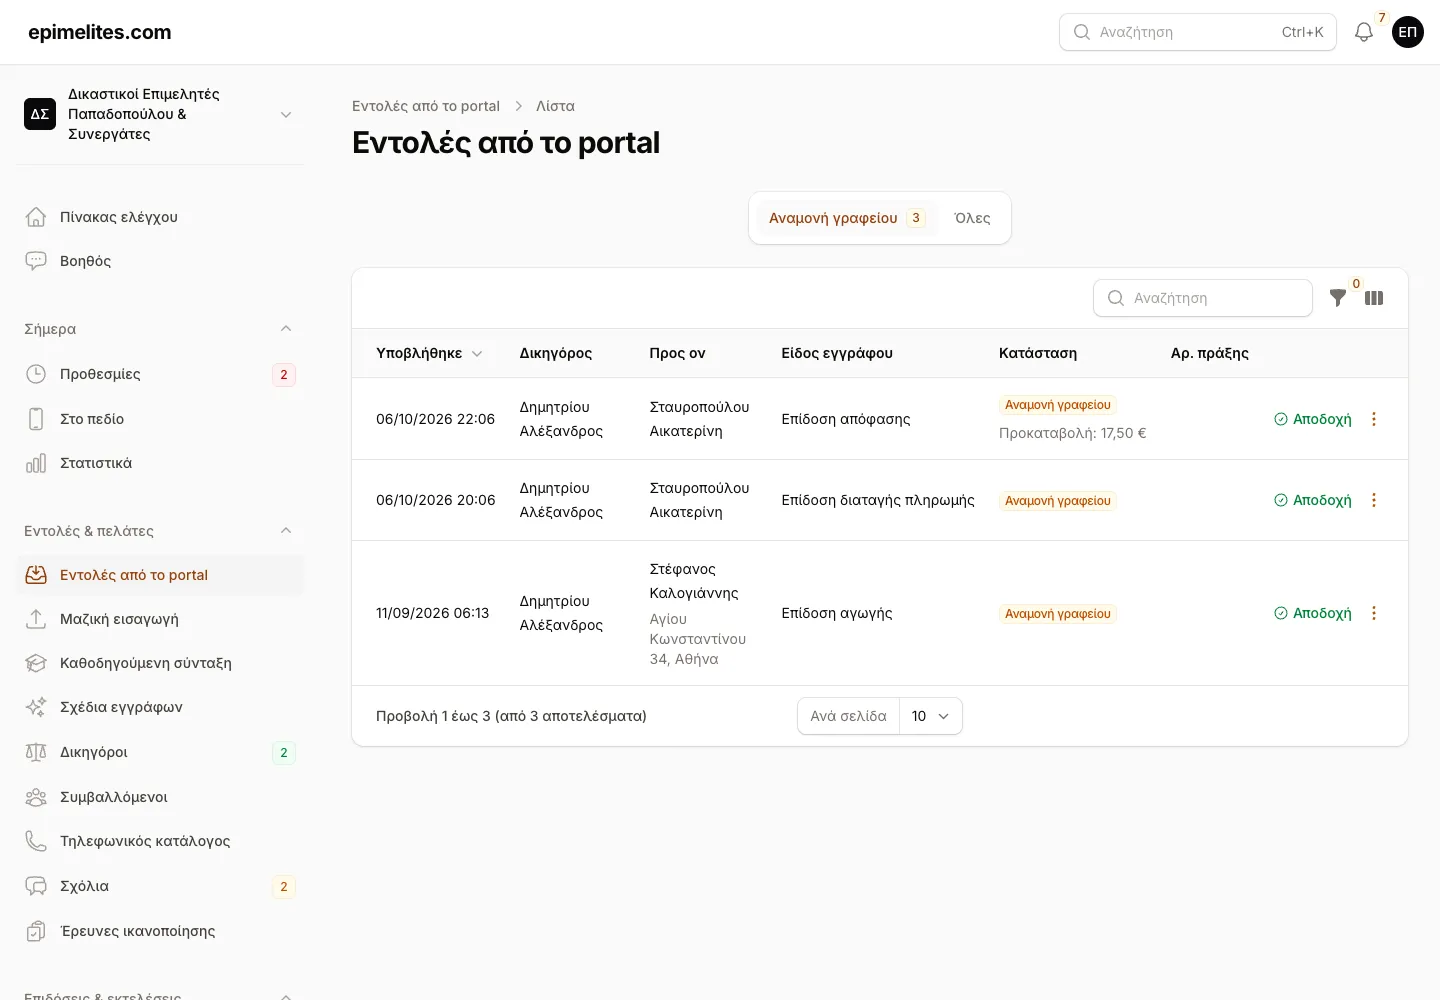
Task: Open Μαζική εισαγωγή page
Action: pyautogui.click(x=160, y=619)
